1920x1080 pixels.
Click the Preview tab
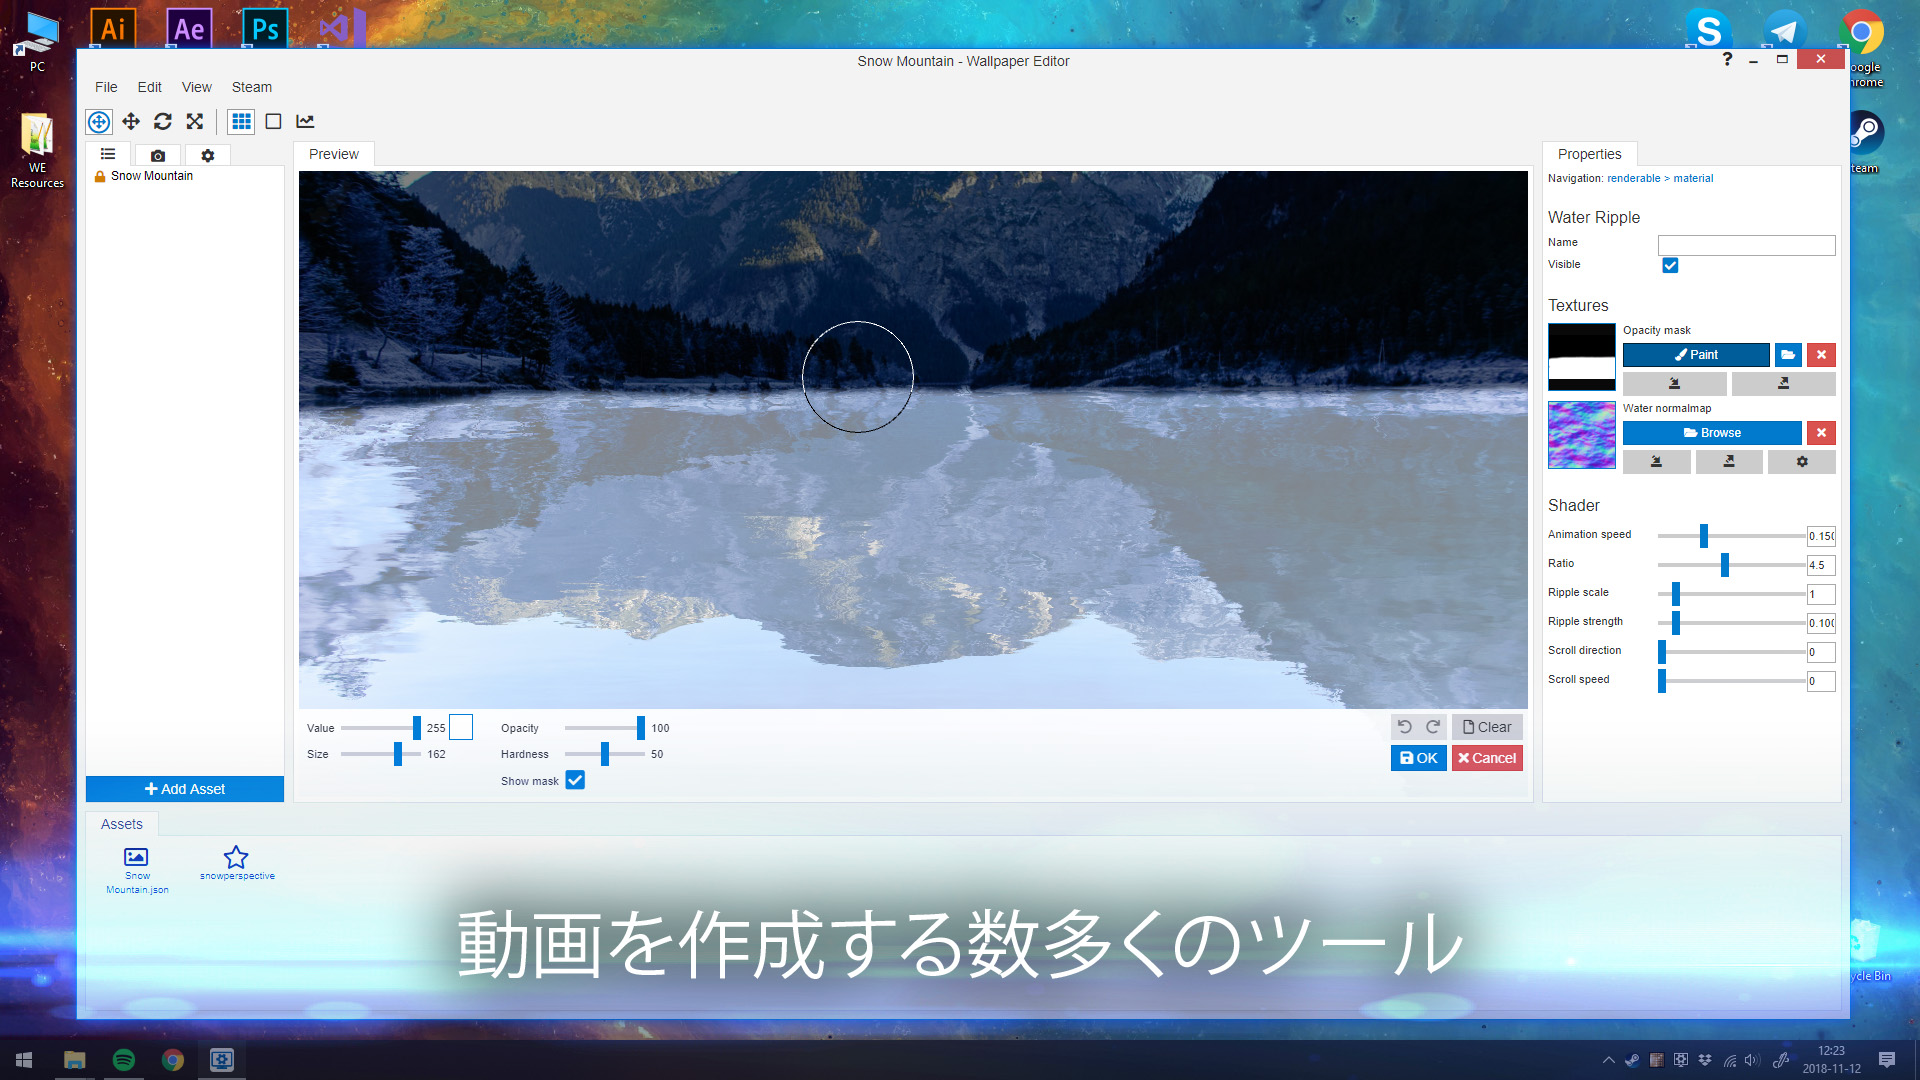(335, 154)
